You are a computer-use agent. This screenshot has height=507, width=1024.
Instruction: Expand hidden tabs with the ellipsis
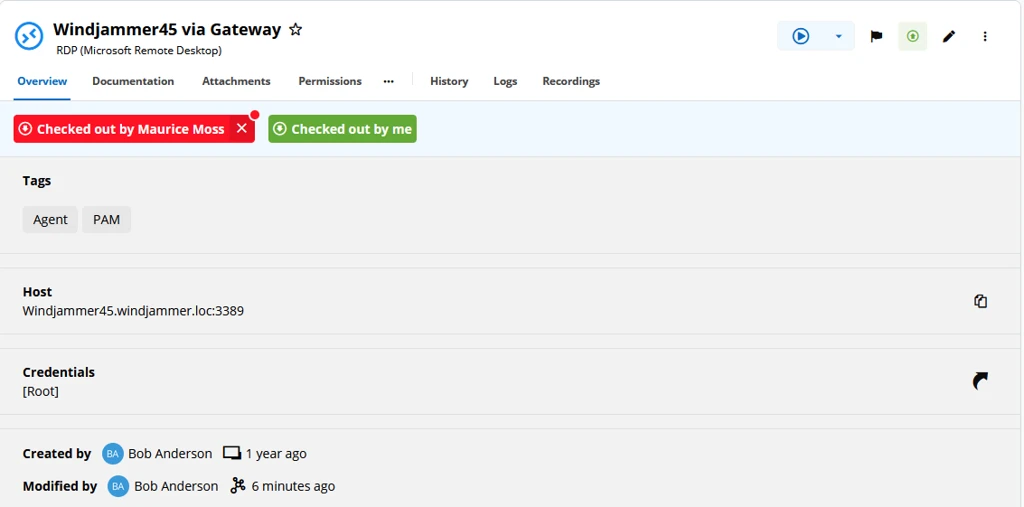(x=389, y=81)
